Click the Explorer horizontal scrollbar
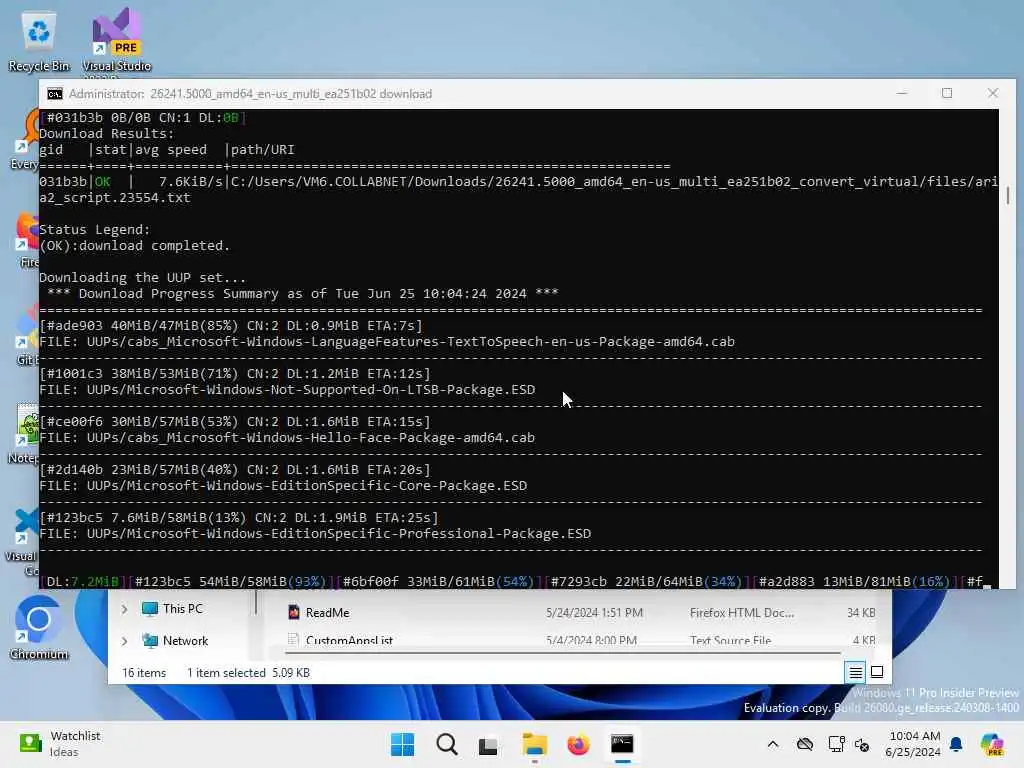Viewport: 1024px width, 768px height. click(563, 652)
